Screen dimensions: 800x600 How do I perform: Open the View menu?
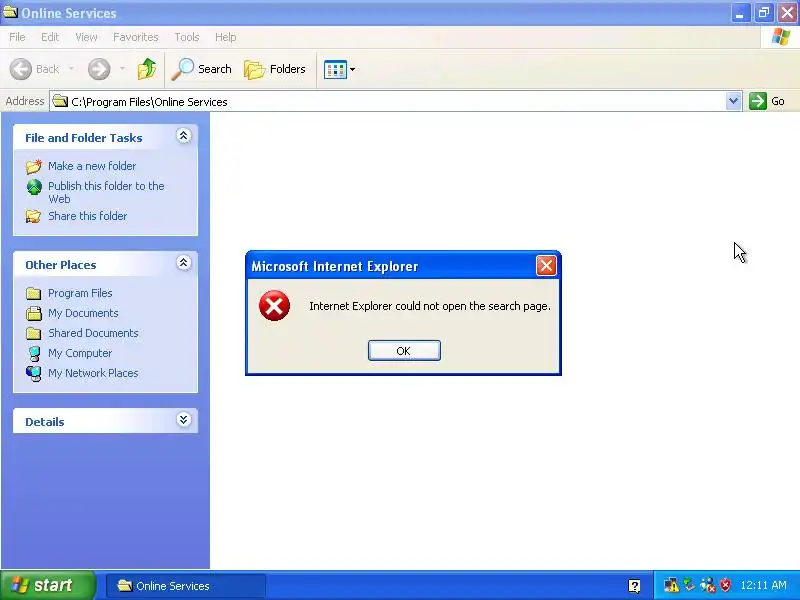click(x=86, y=37)
